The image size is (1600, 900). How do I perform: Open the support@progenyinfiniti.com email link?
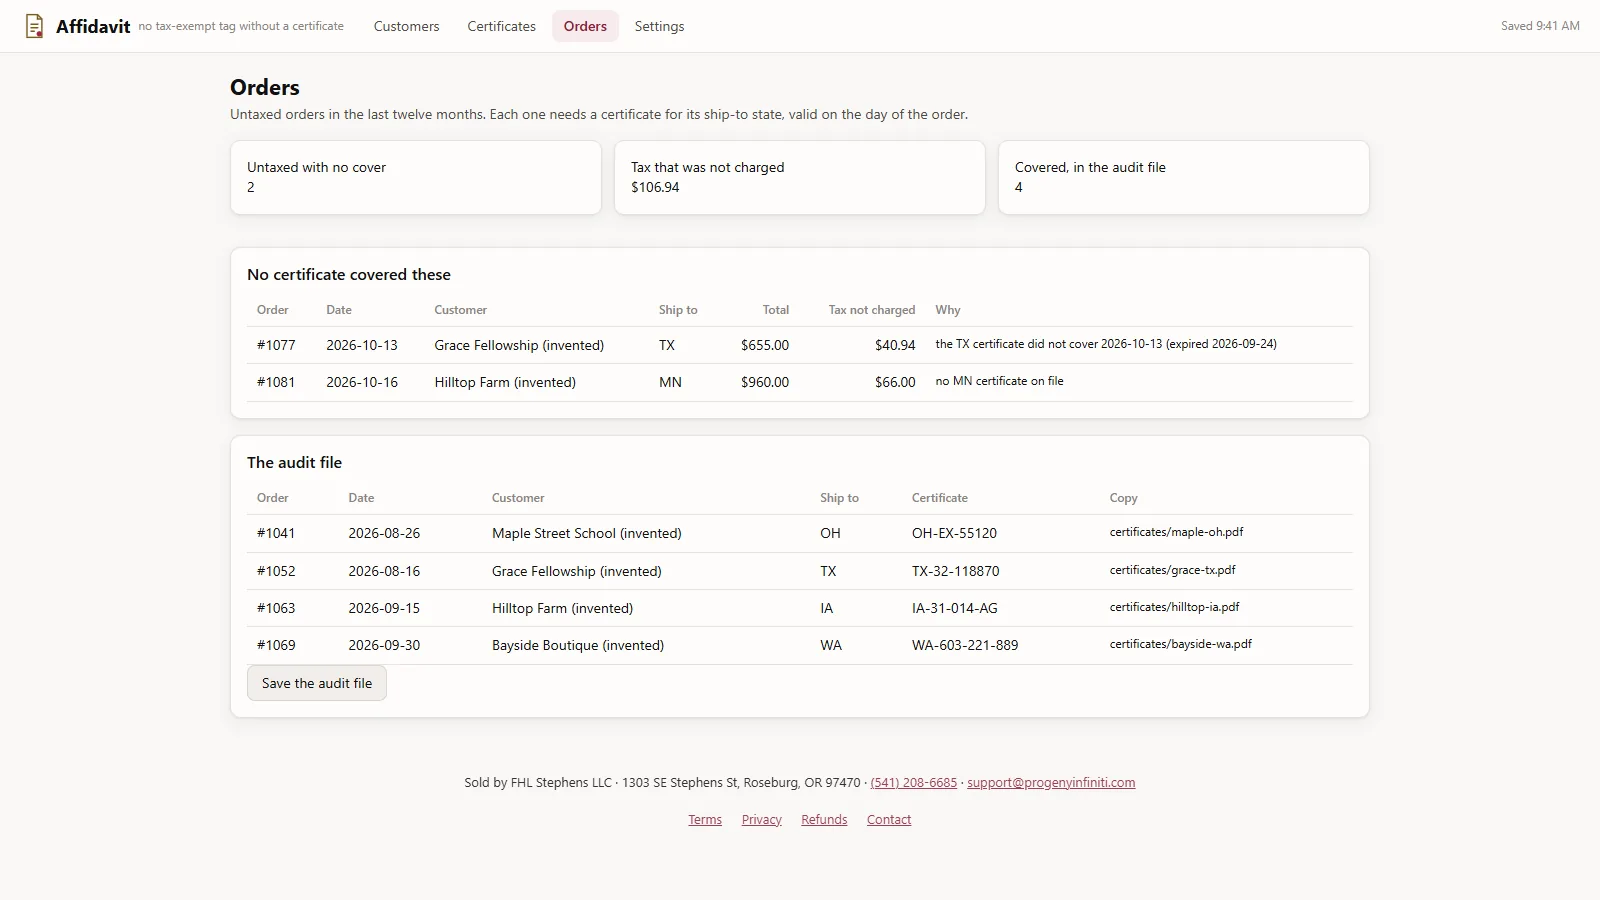click(x=1051, y=783)
